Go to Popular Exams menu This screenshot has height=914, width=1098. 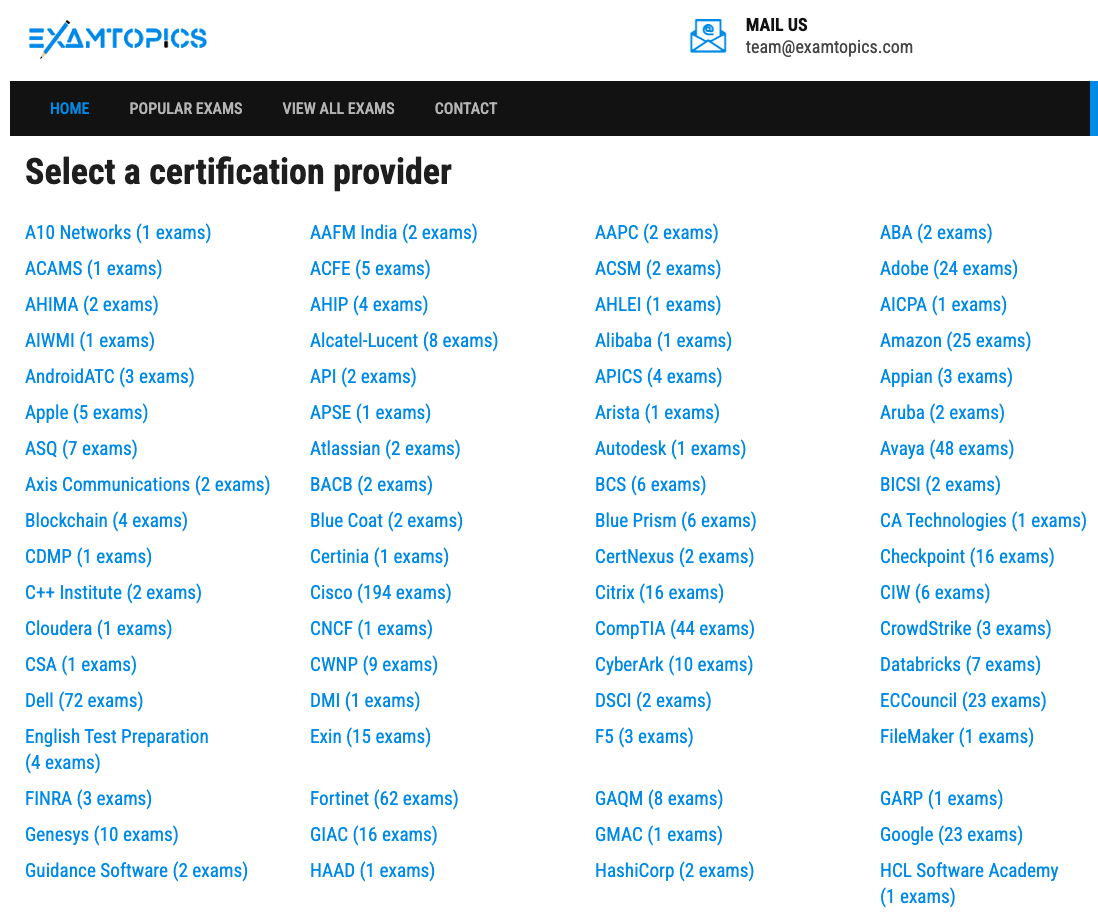pos(186,108)
